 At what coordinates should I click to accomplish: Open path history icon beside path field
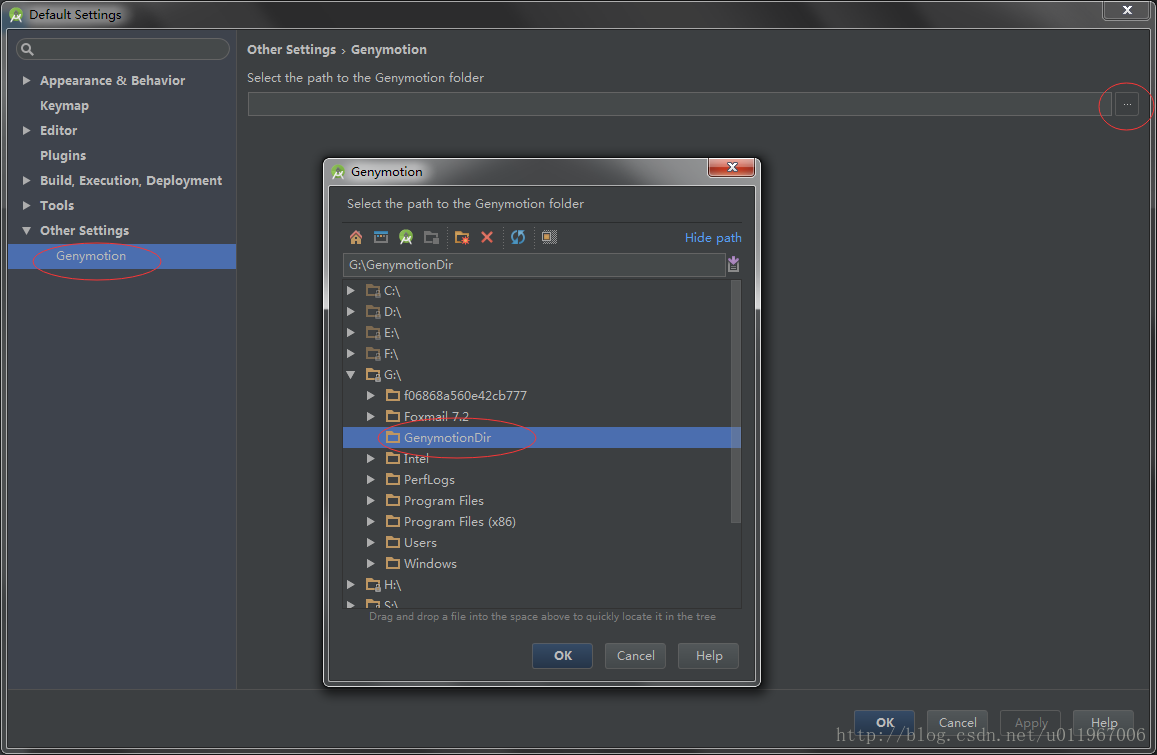click(x=733, y=264)
